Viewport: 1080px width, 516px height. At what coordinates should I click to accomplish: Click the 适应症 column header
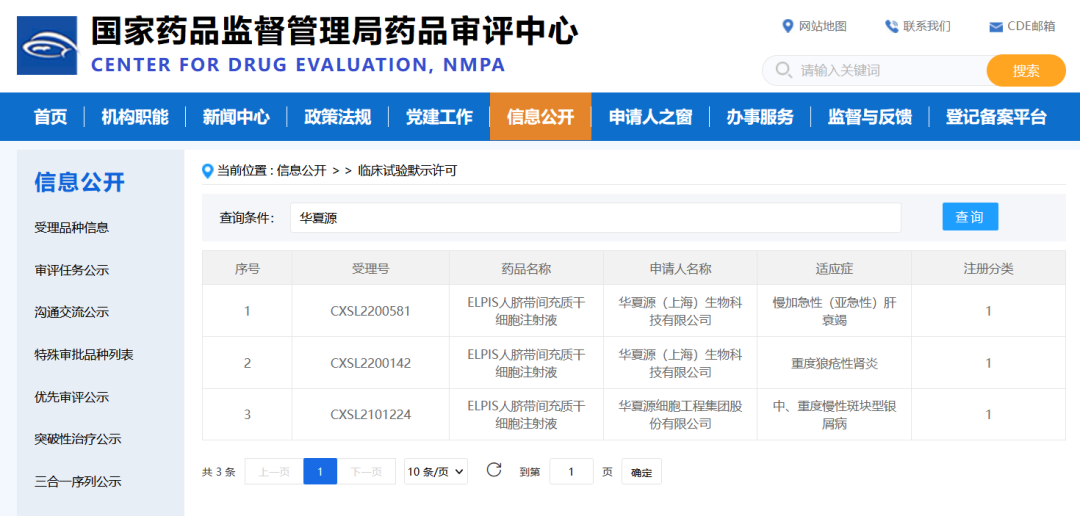[x=834, y=268]
